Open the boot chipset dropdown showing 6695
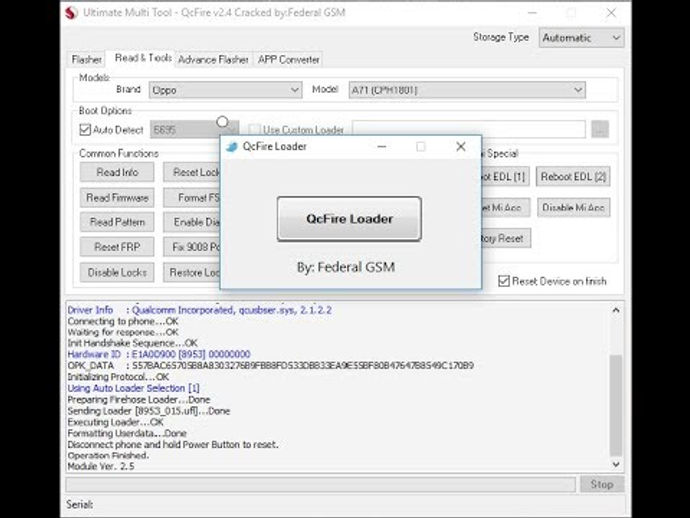This screenshot has height=518, width=690. tap(194, 129)
